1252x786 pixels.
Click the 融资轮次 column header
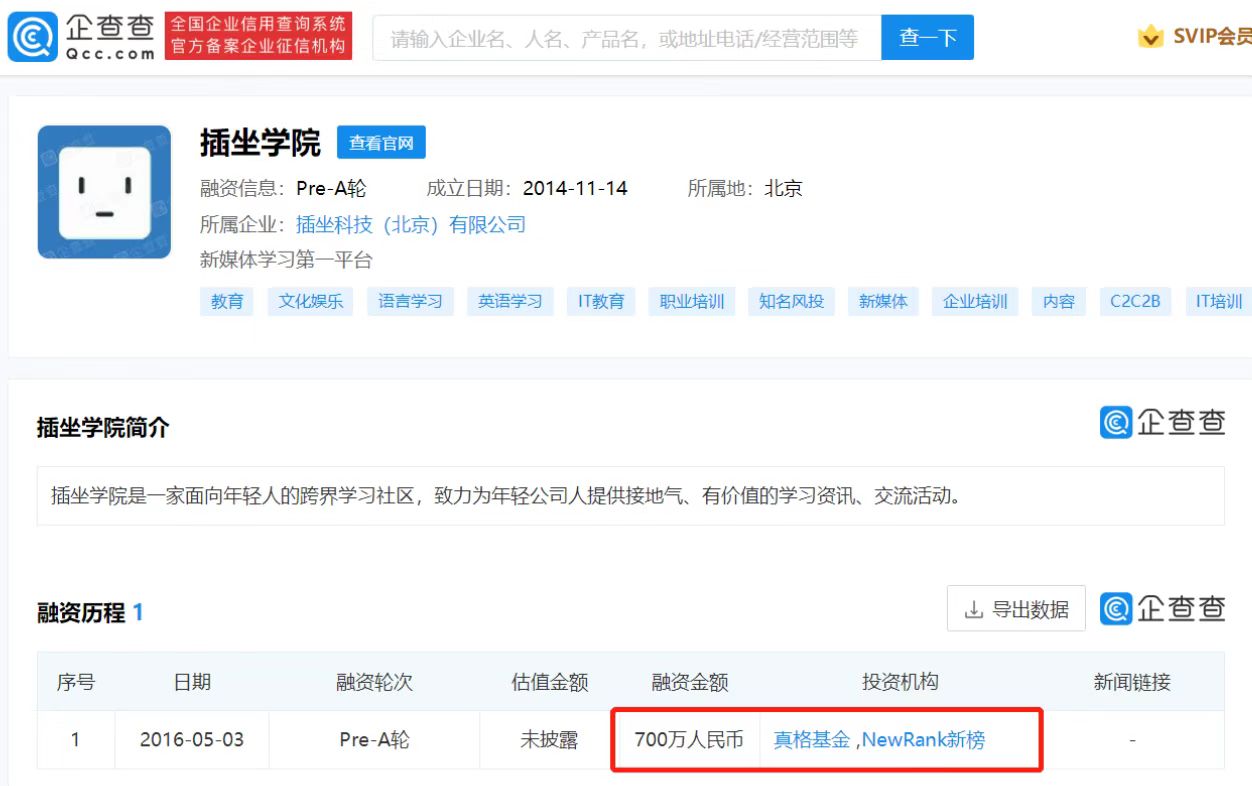[x=374, y=682]
